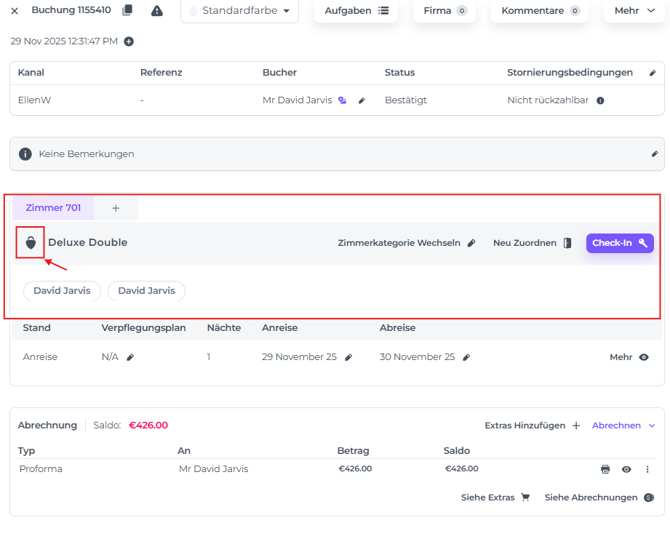Open the Proforma row three-dot menu
The height and width of the screenshot is (539, 670).
tap(647, 469)
